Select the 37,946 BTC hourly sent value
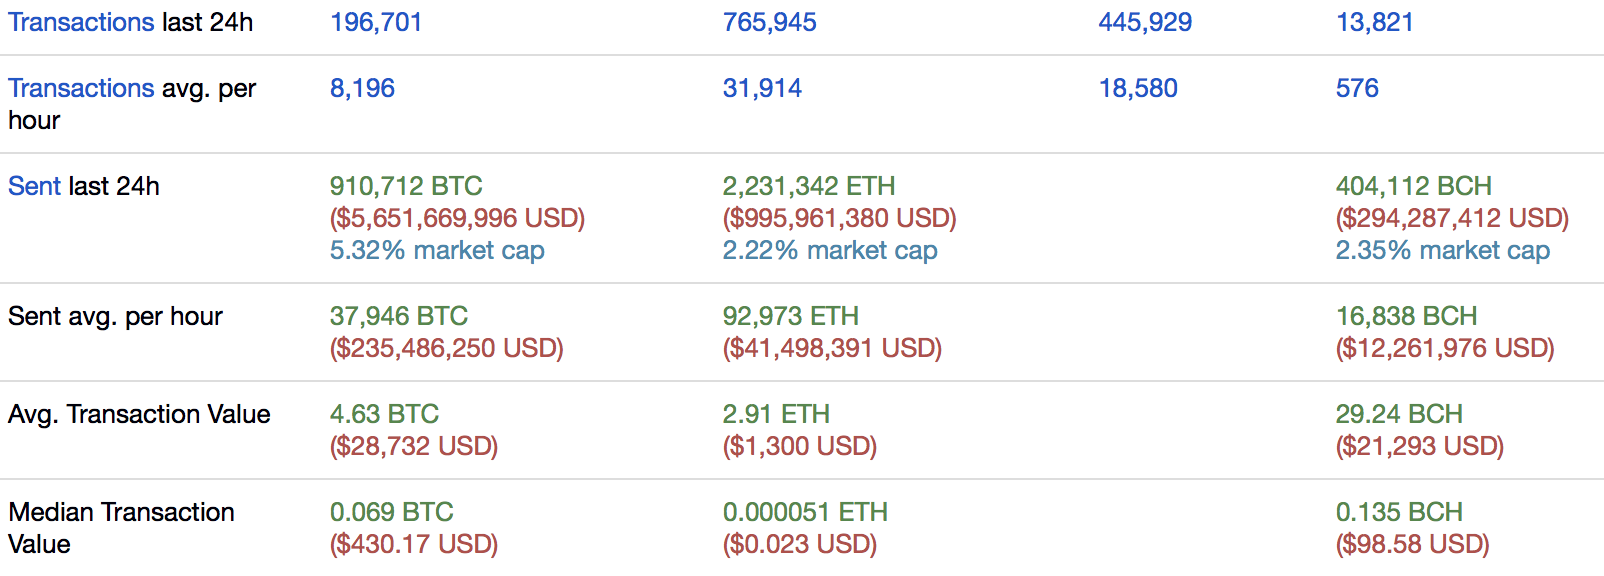Viewport: 1604px width, 576px height. 399,316
